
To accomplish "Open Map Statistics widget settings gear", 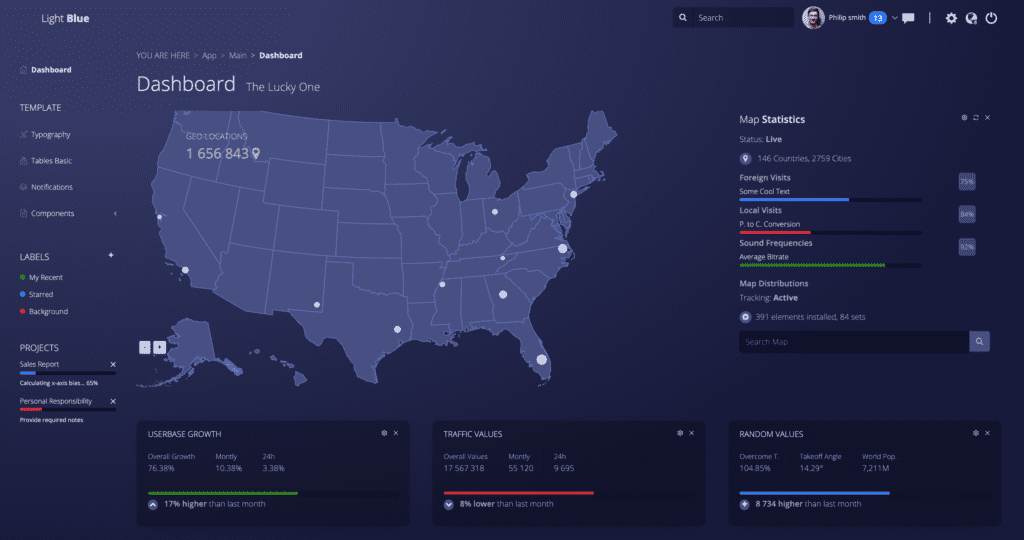I will pos(964,118).
